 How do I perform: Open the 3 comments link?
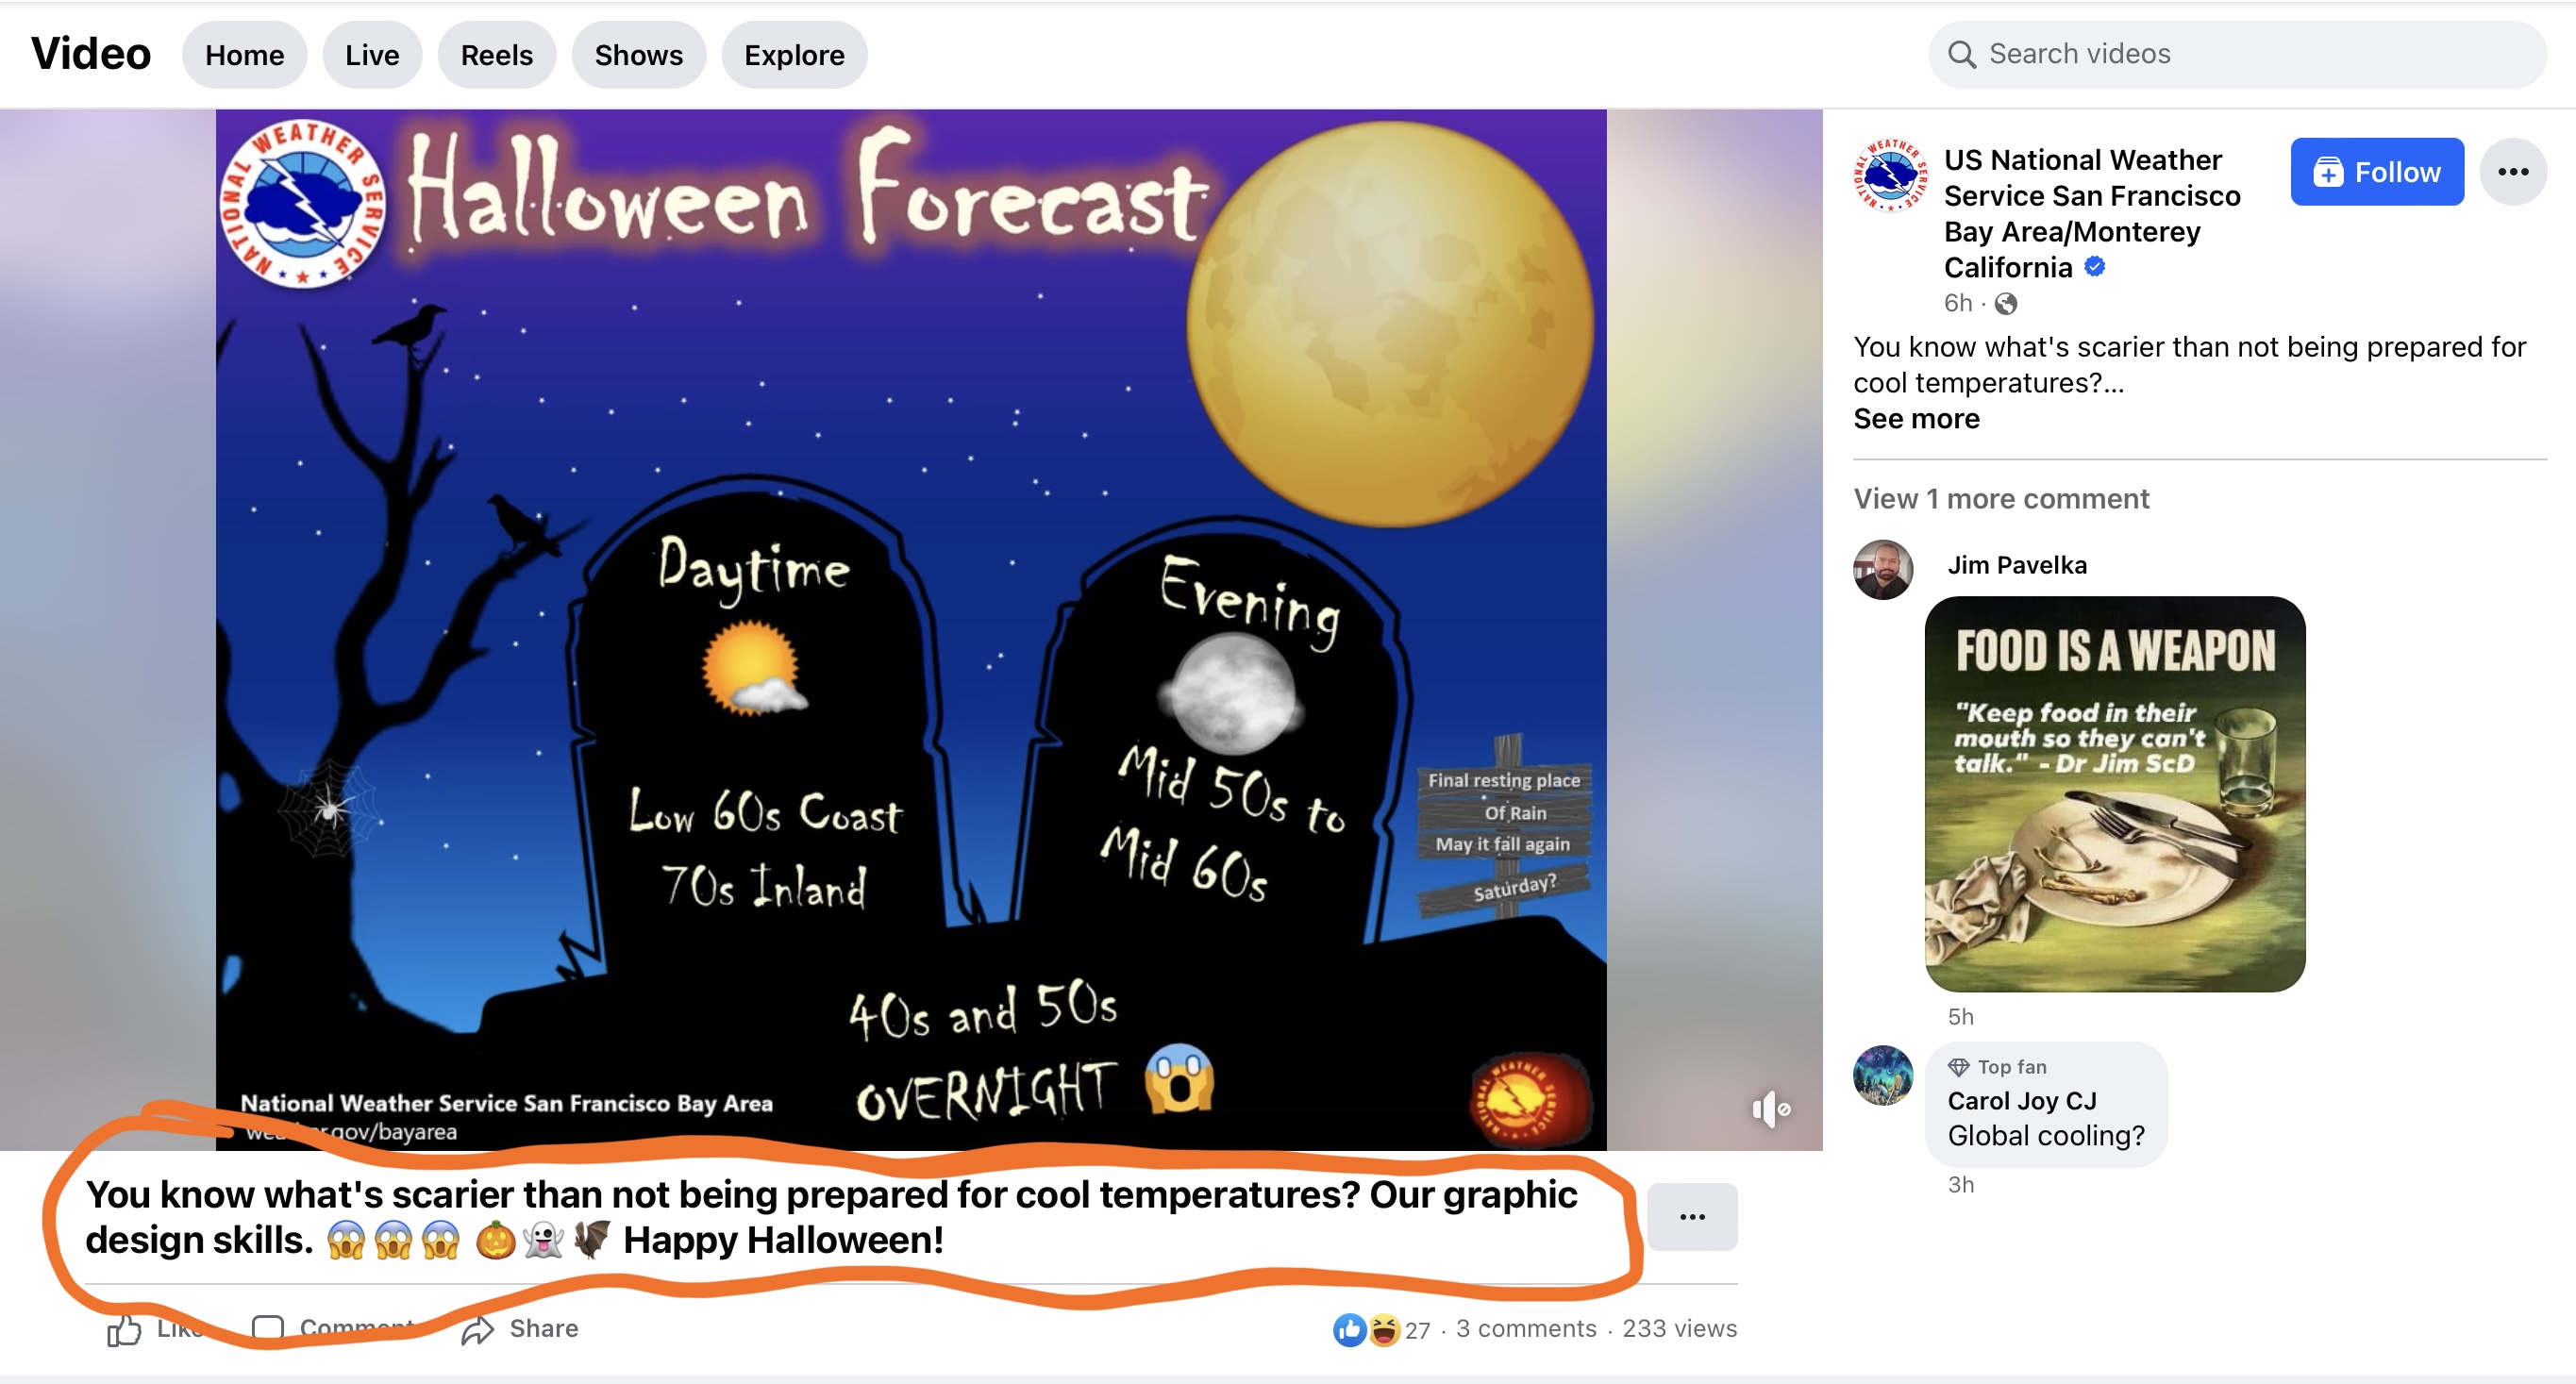pyautogui.click(x=1525, y=1328)
